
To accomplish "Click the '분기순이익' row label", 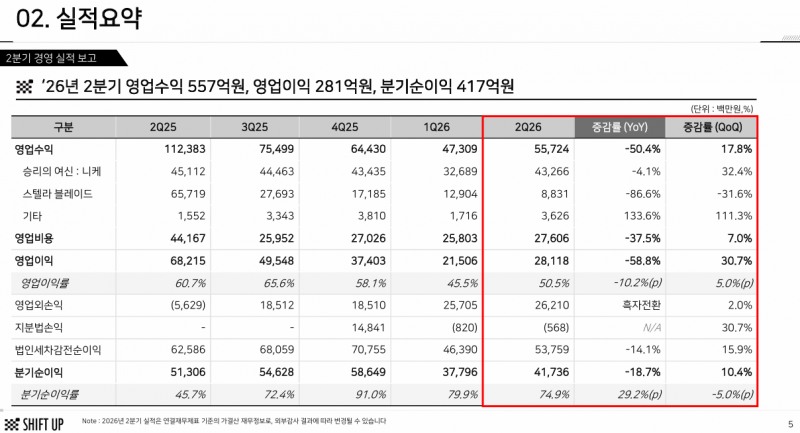I will 39,372.
